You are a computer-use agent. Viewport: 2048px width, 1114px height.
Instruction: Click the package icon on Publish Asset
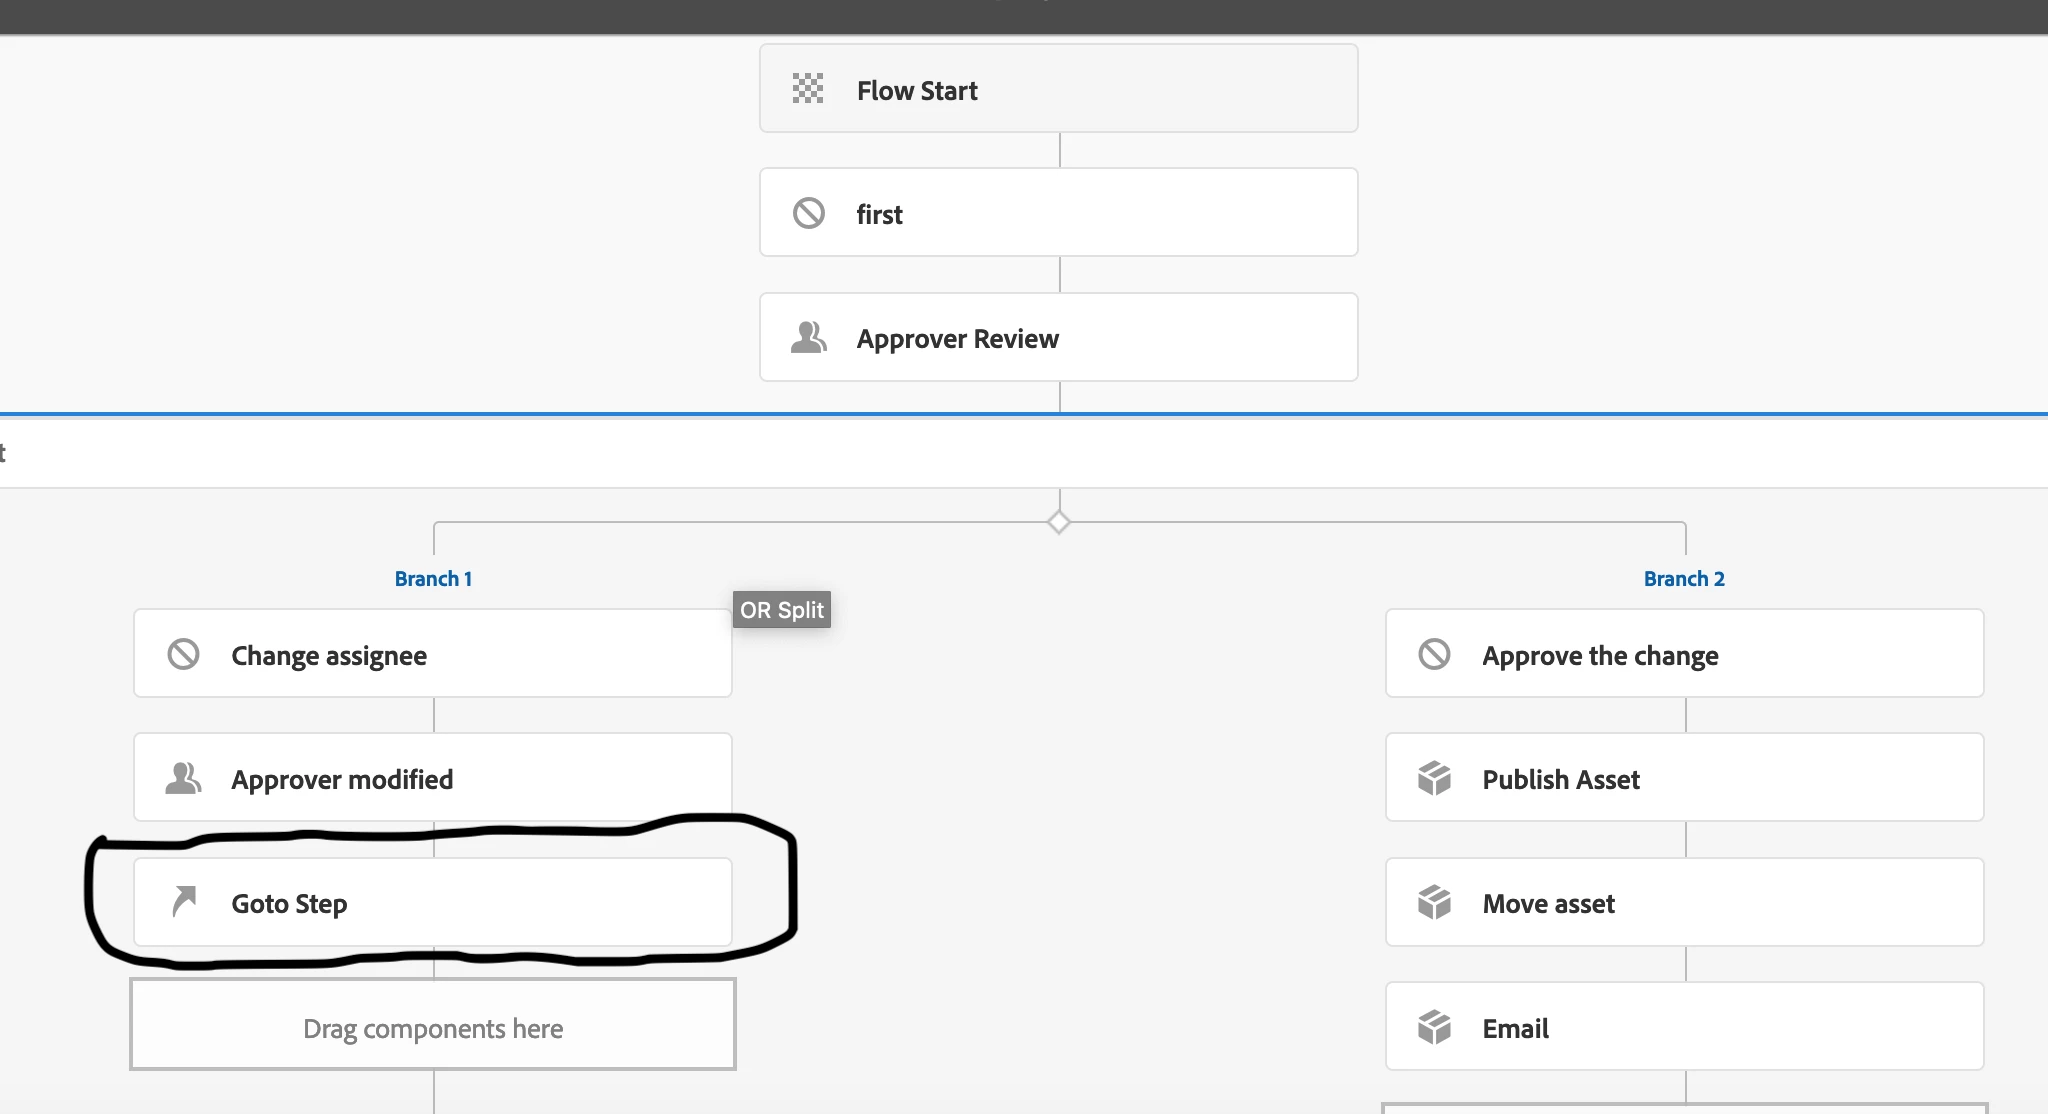click(1434, 778)
